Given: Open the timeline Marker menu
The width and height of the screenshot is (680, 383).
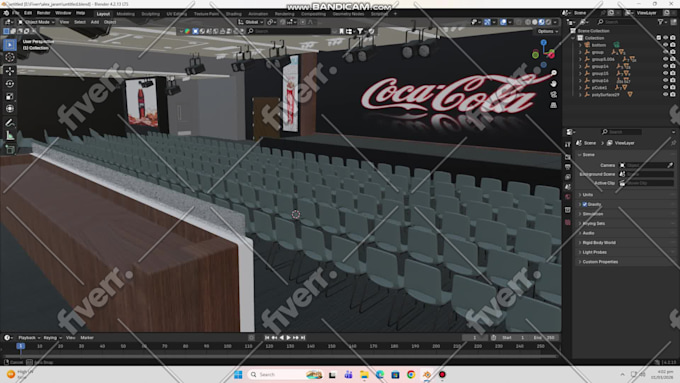Looking at the screenshot, I should pyautogui.click(x=87, y=337).
